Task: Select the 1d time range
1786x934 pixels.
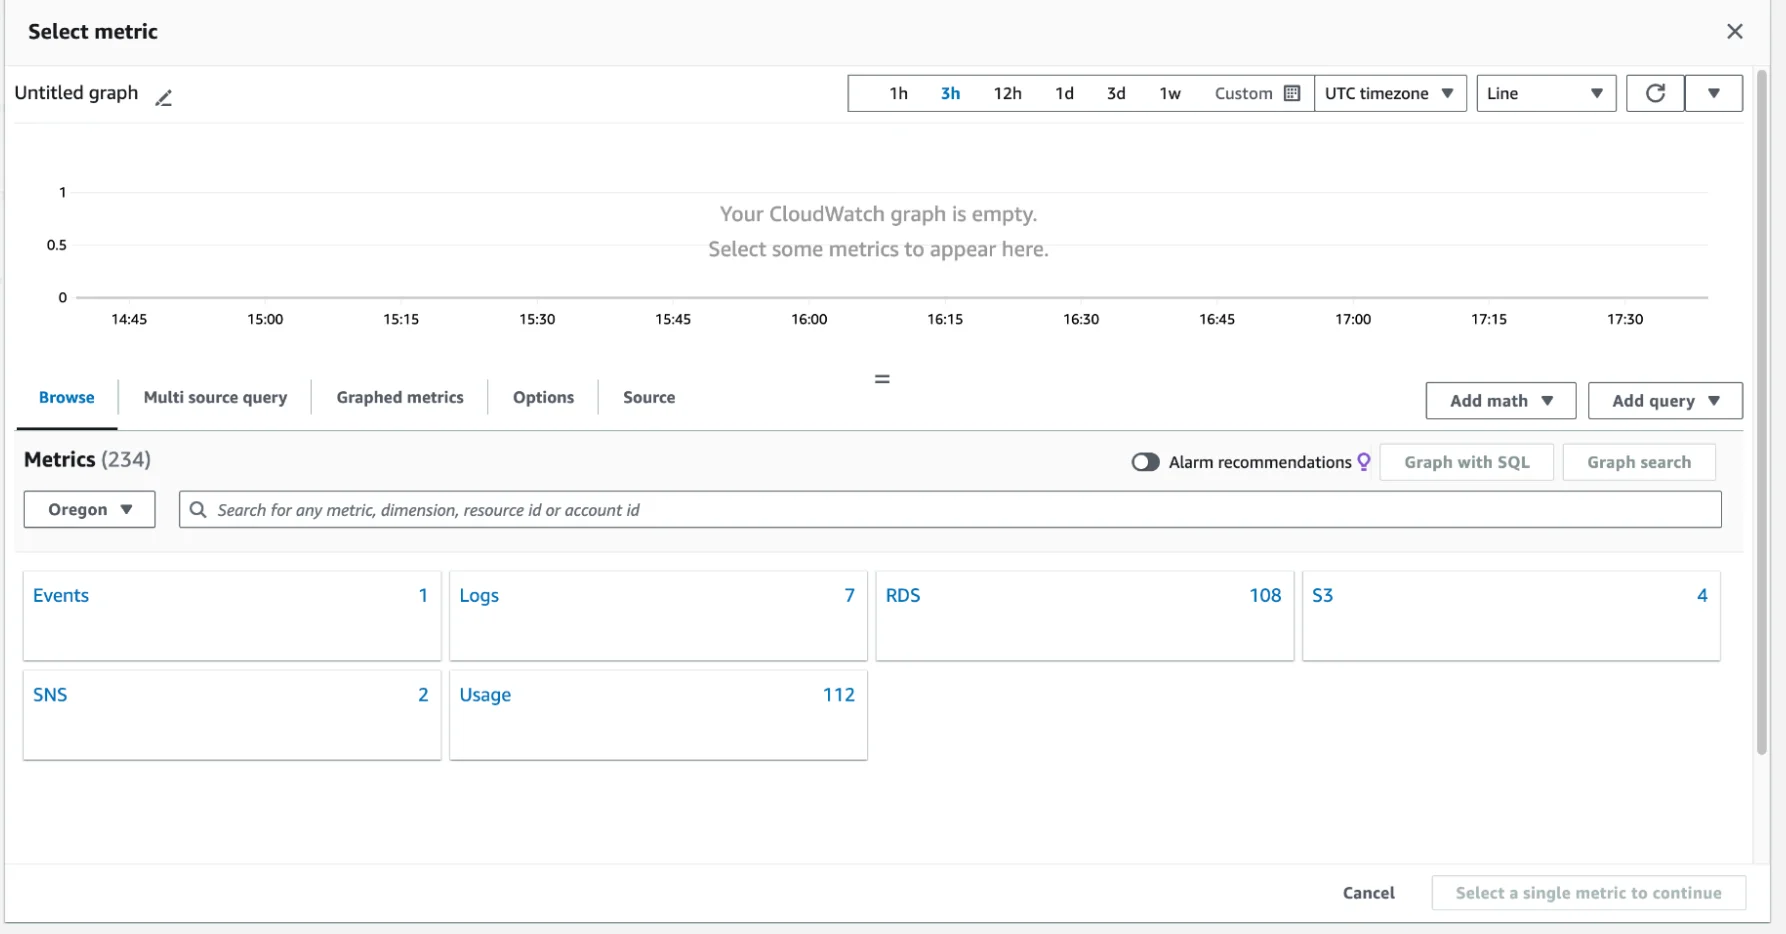Action: click(1064, 93)
